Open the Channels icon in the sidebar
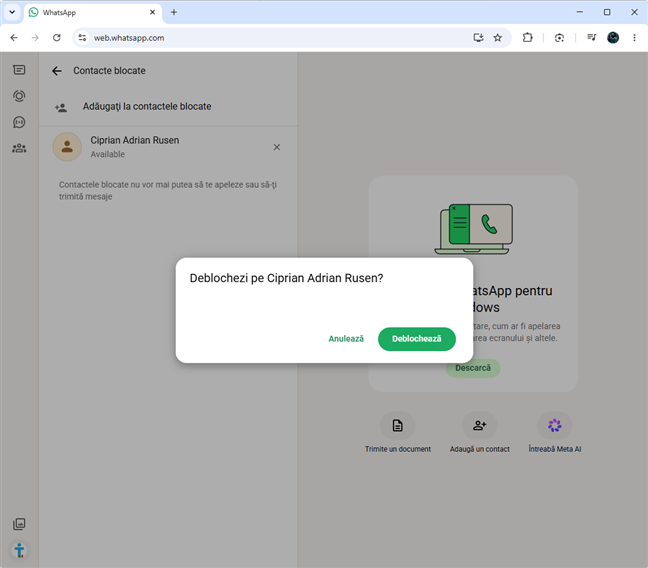Screen dimensions: 648x568 tap(19, 122)
